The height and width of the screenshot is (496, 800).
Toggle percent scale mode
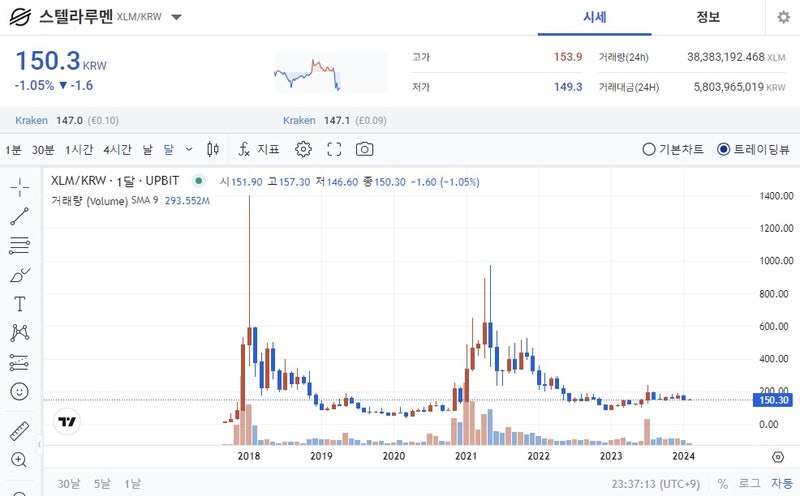722,484
